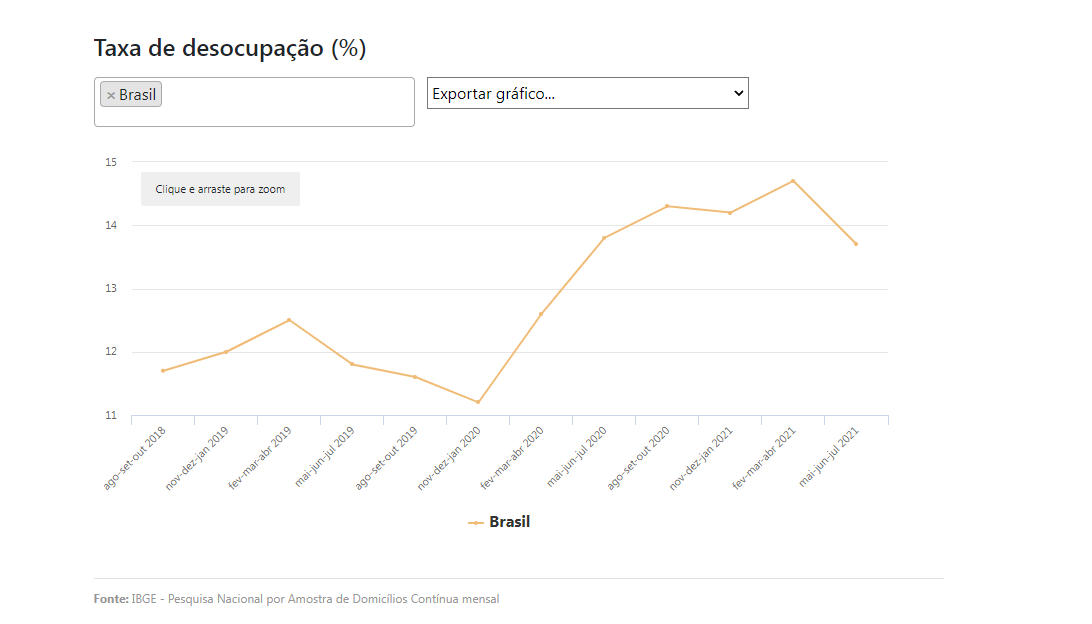Image resolution: width=1092 pixels, height=624 pixels.
Task: Select the mai-jun-jul 2019 data point
Action: tap(352, 364)
